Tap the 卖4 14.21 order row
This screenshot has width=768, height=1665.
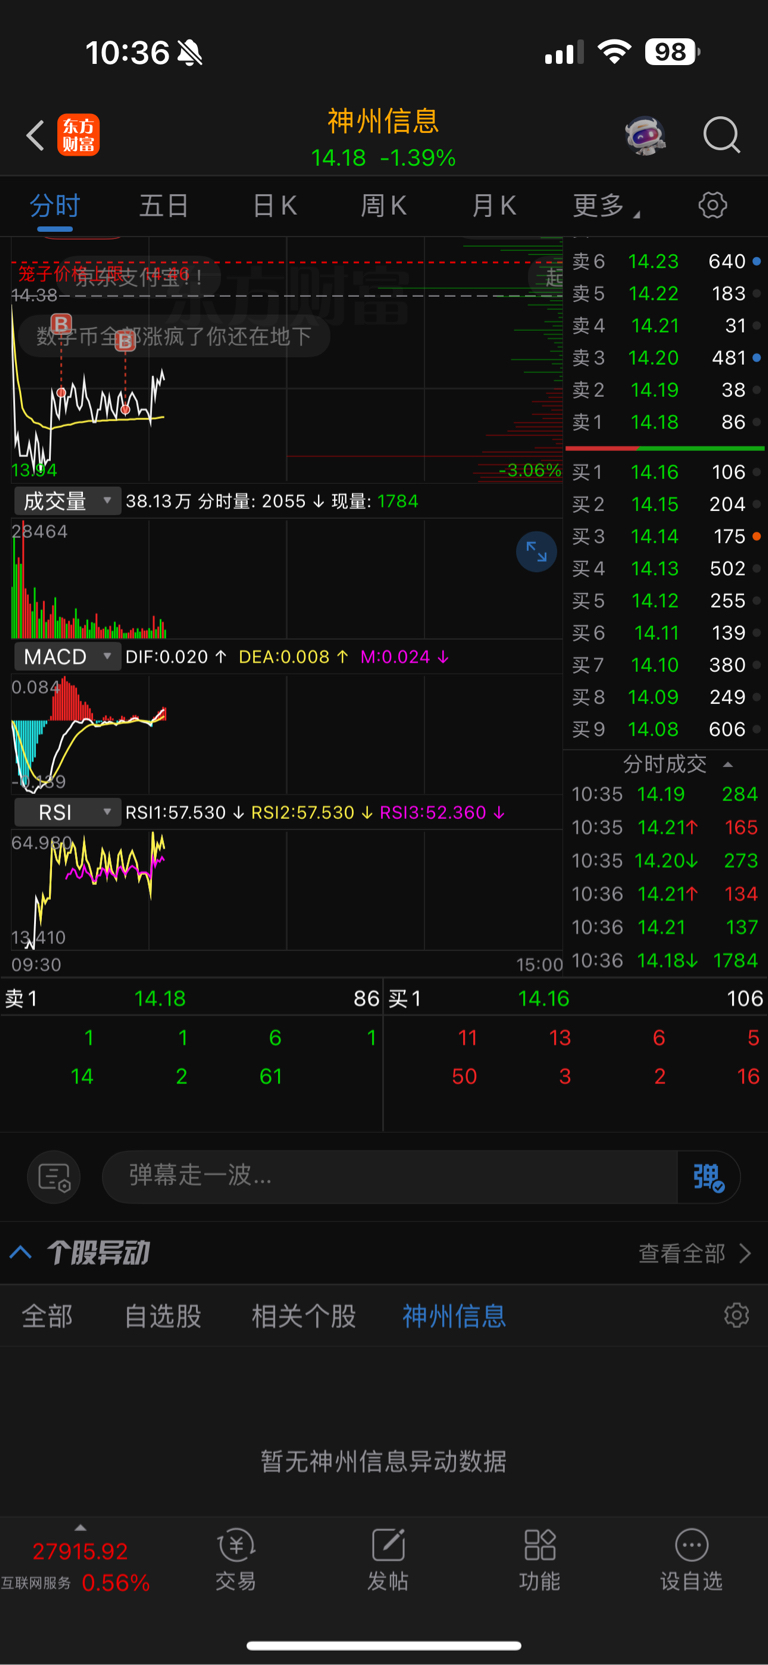click(666, 325)
